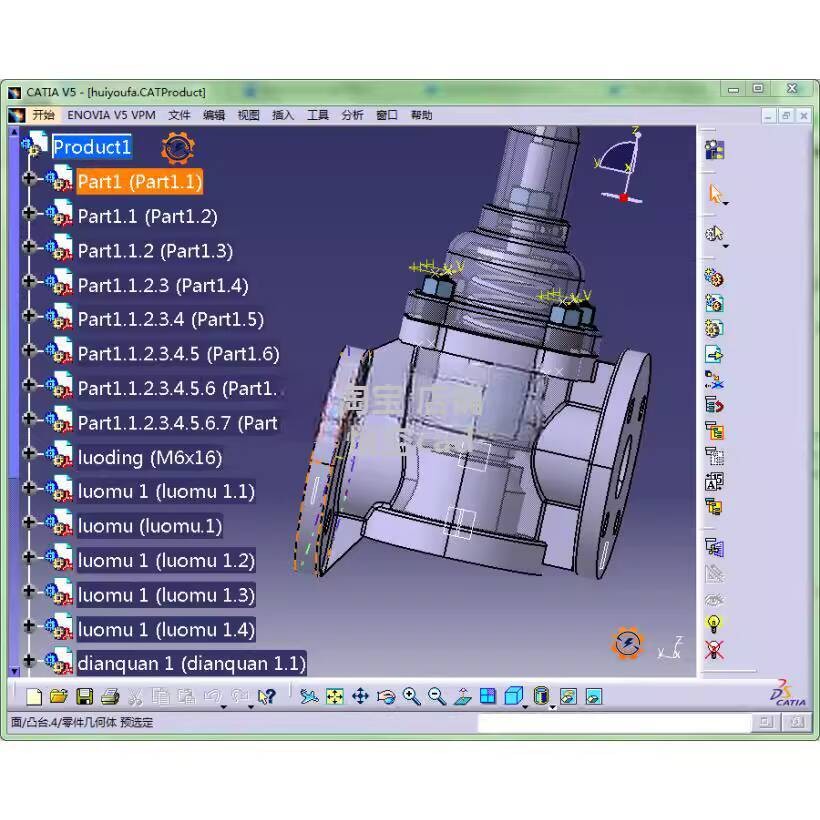Create a multi-view layout

(x=487, y=697)
